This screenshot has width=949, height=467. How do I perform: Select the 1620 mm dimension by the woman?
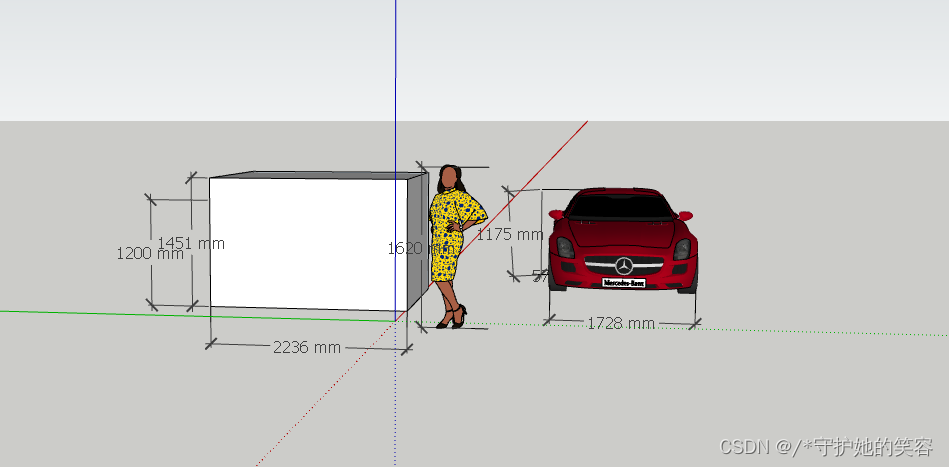[x=421, y=248]
